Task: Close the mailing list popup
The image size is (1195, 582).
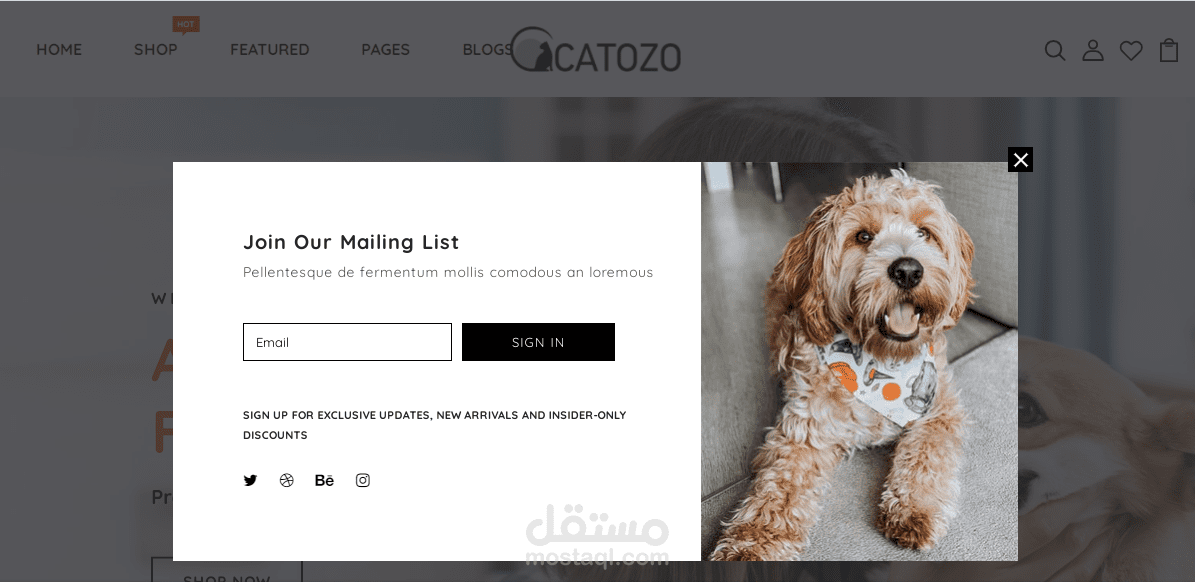Action: pyautogui.click(x=1020, y=159)
